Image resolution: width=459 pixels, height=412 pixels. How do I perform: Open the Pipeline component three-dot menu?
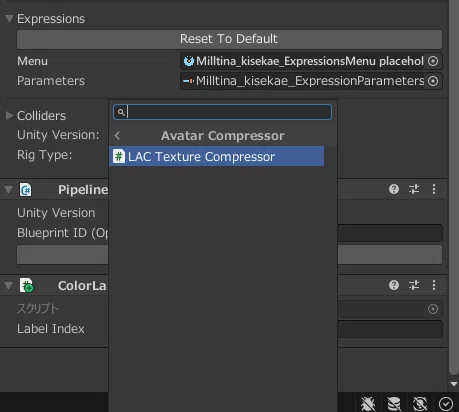point(434,189)
